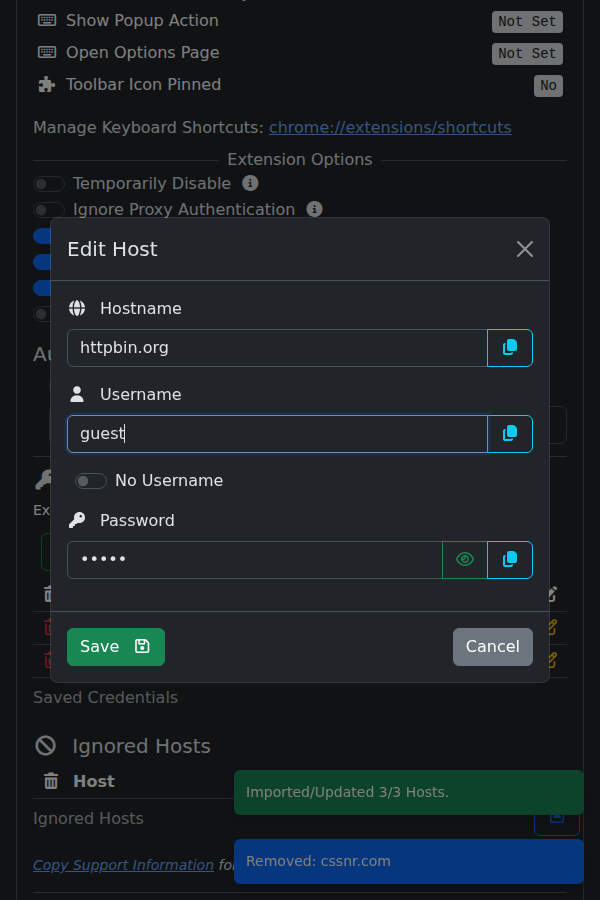The height and width of the screenshot is (900, 600).
Task: Close the Edit Host dialog
Action: click(x=525, y=249)
